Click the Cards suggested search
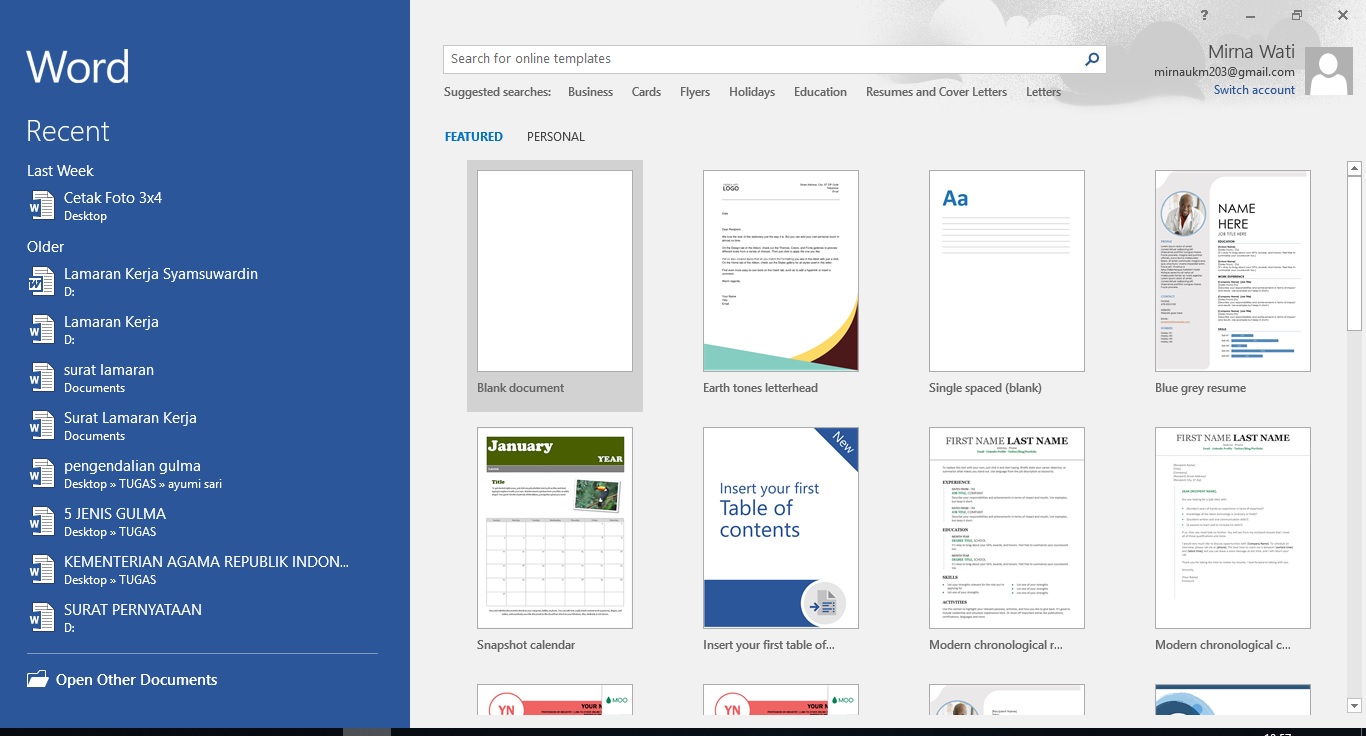This screenshot has width=1366, height=736. pos(646,92)
